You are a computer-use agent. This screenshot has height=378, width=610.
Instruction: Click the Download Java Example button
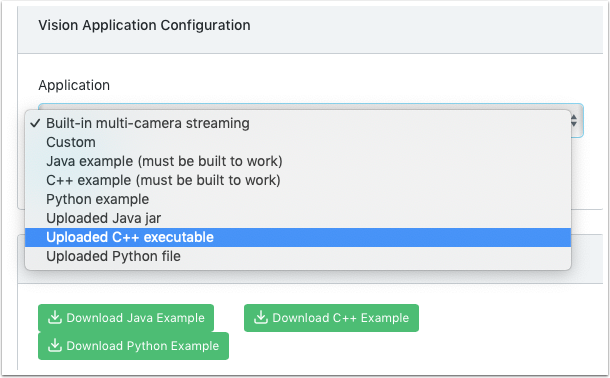coord(126,318)
